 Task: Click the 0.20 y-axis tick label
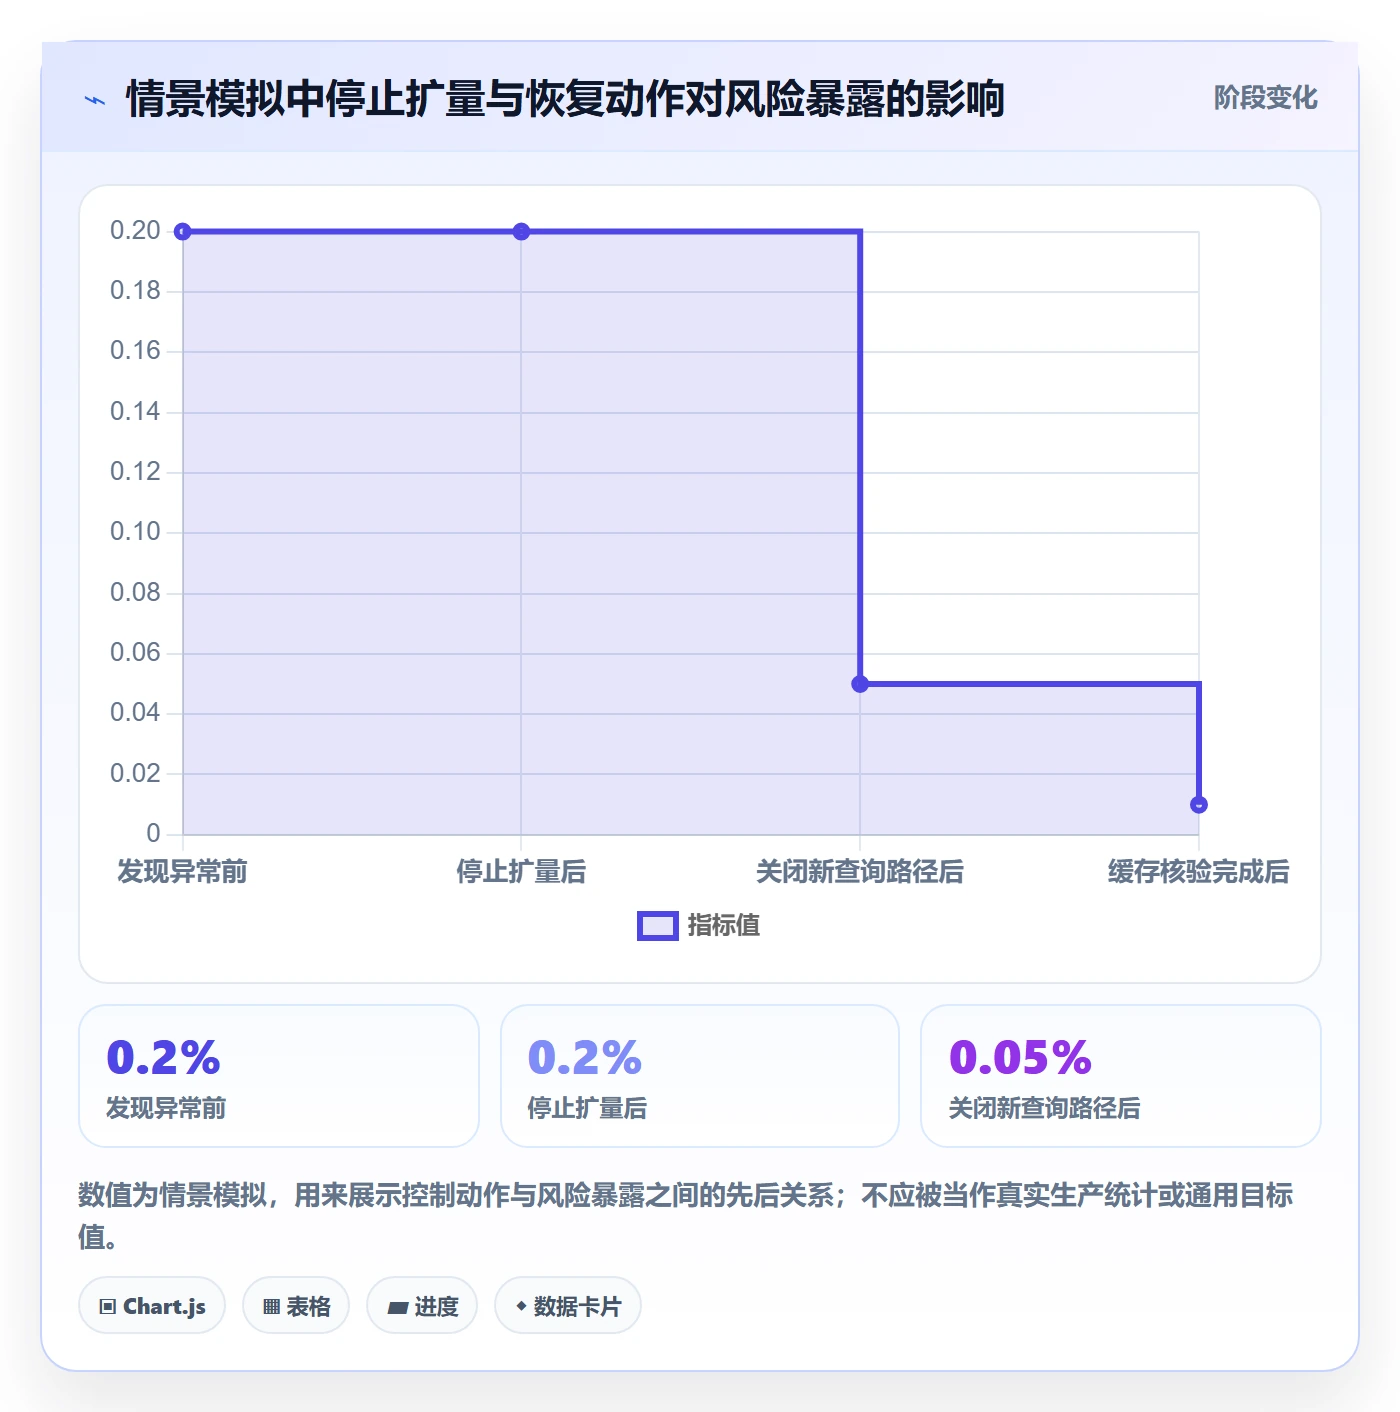click(x=135, y=231)
